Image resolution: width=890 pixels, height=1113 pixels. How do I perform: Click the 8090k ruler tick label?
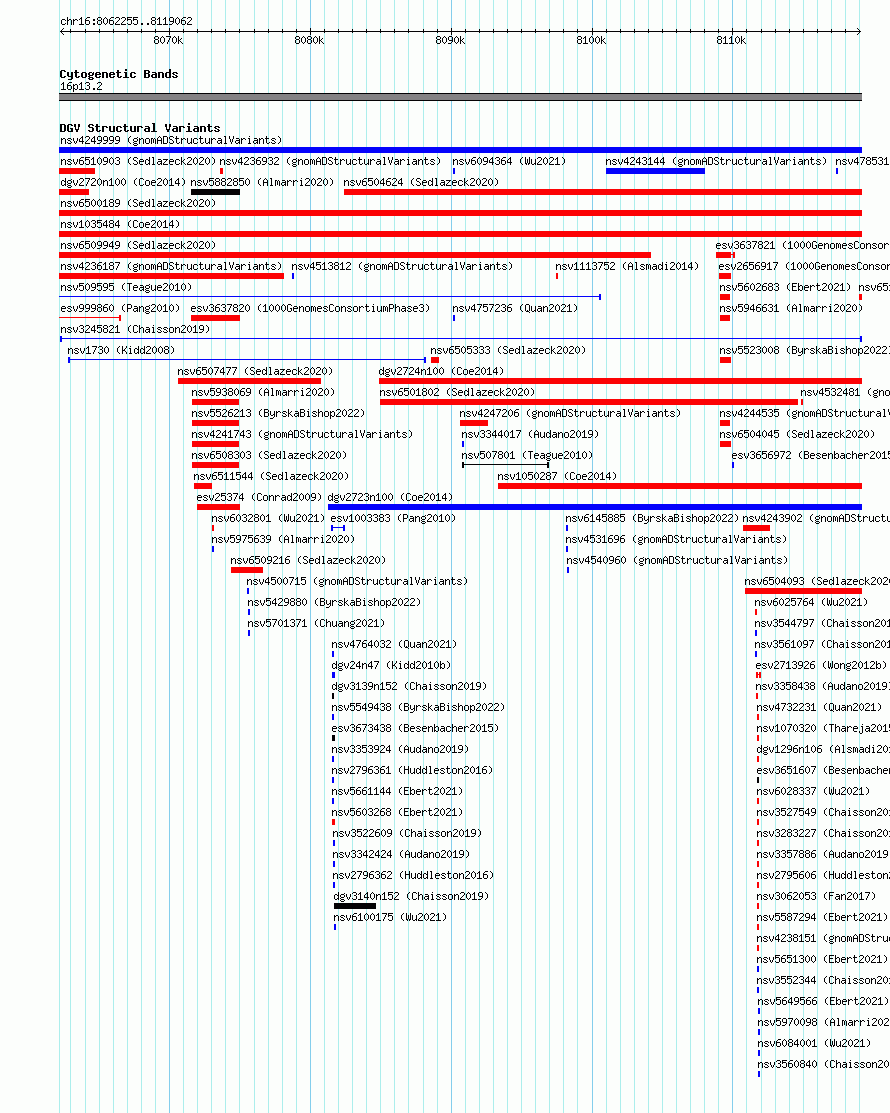tap(450, 40)
